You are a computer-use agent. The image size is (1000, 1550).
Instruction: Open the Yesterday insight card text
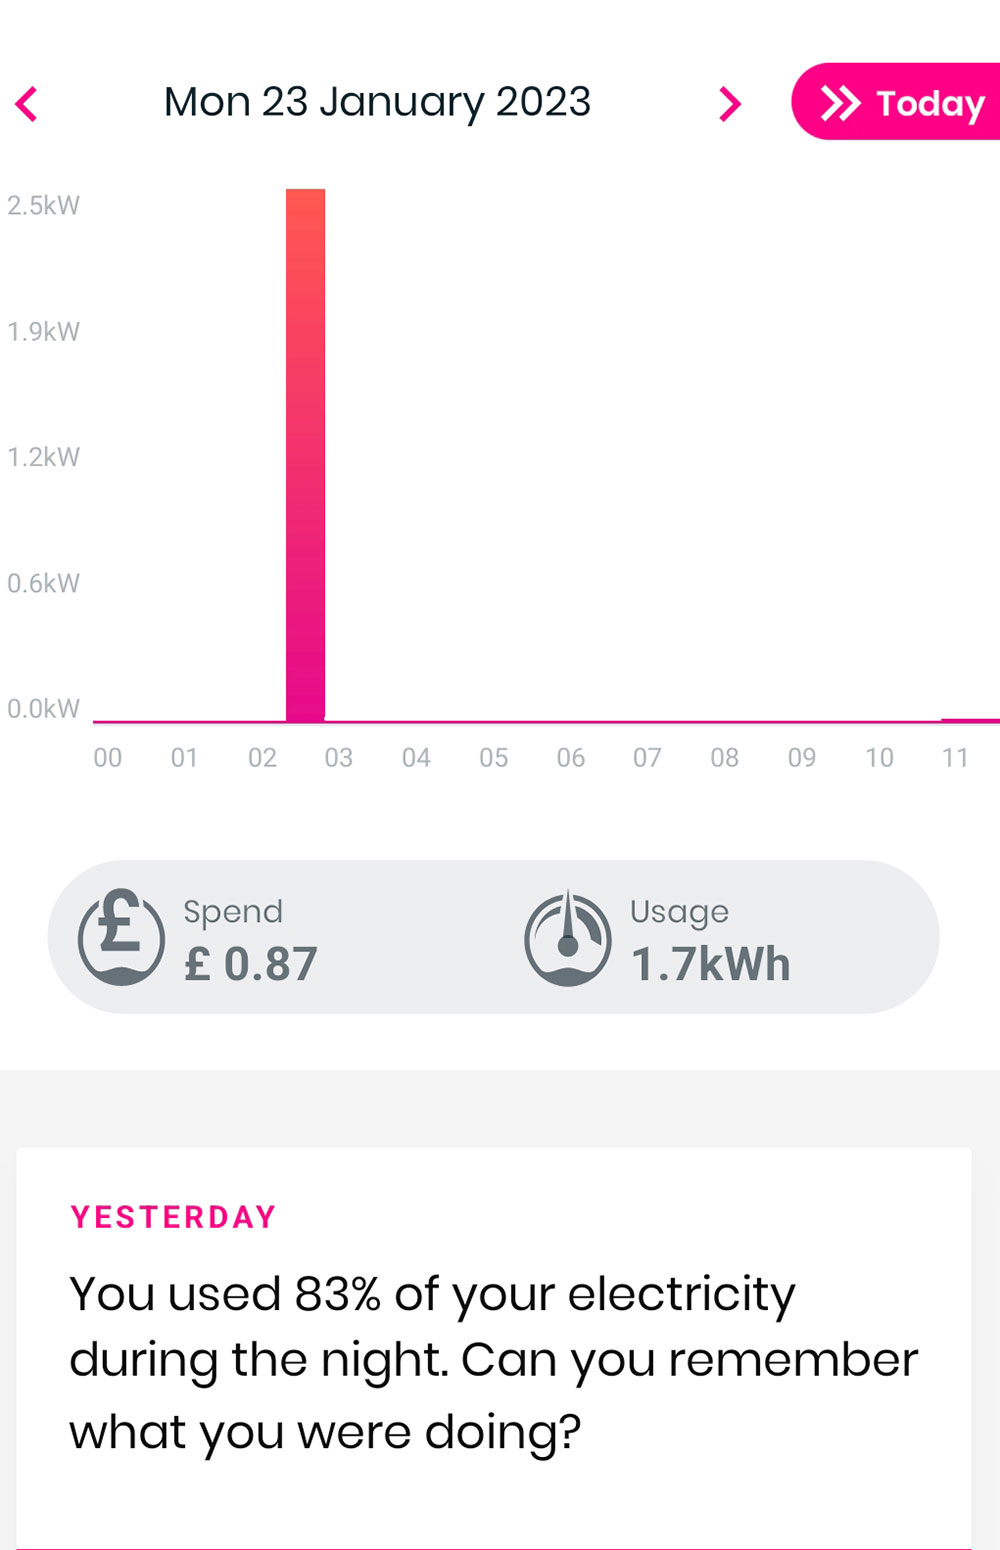tap(493, 1361)
